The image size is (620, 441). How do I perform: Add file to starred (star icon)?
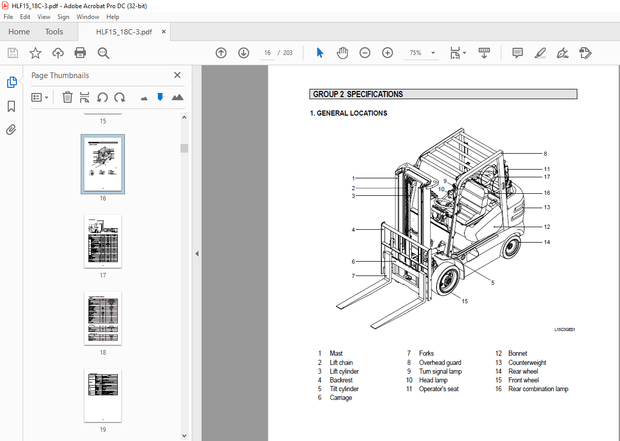36,53
